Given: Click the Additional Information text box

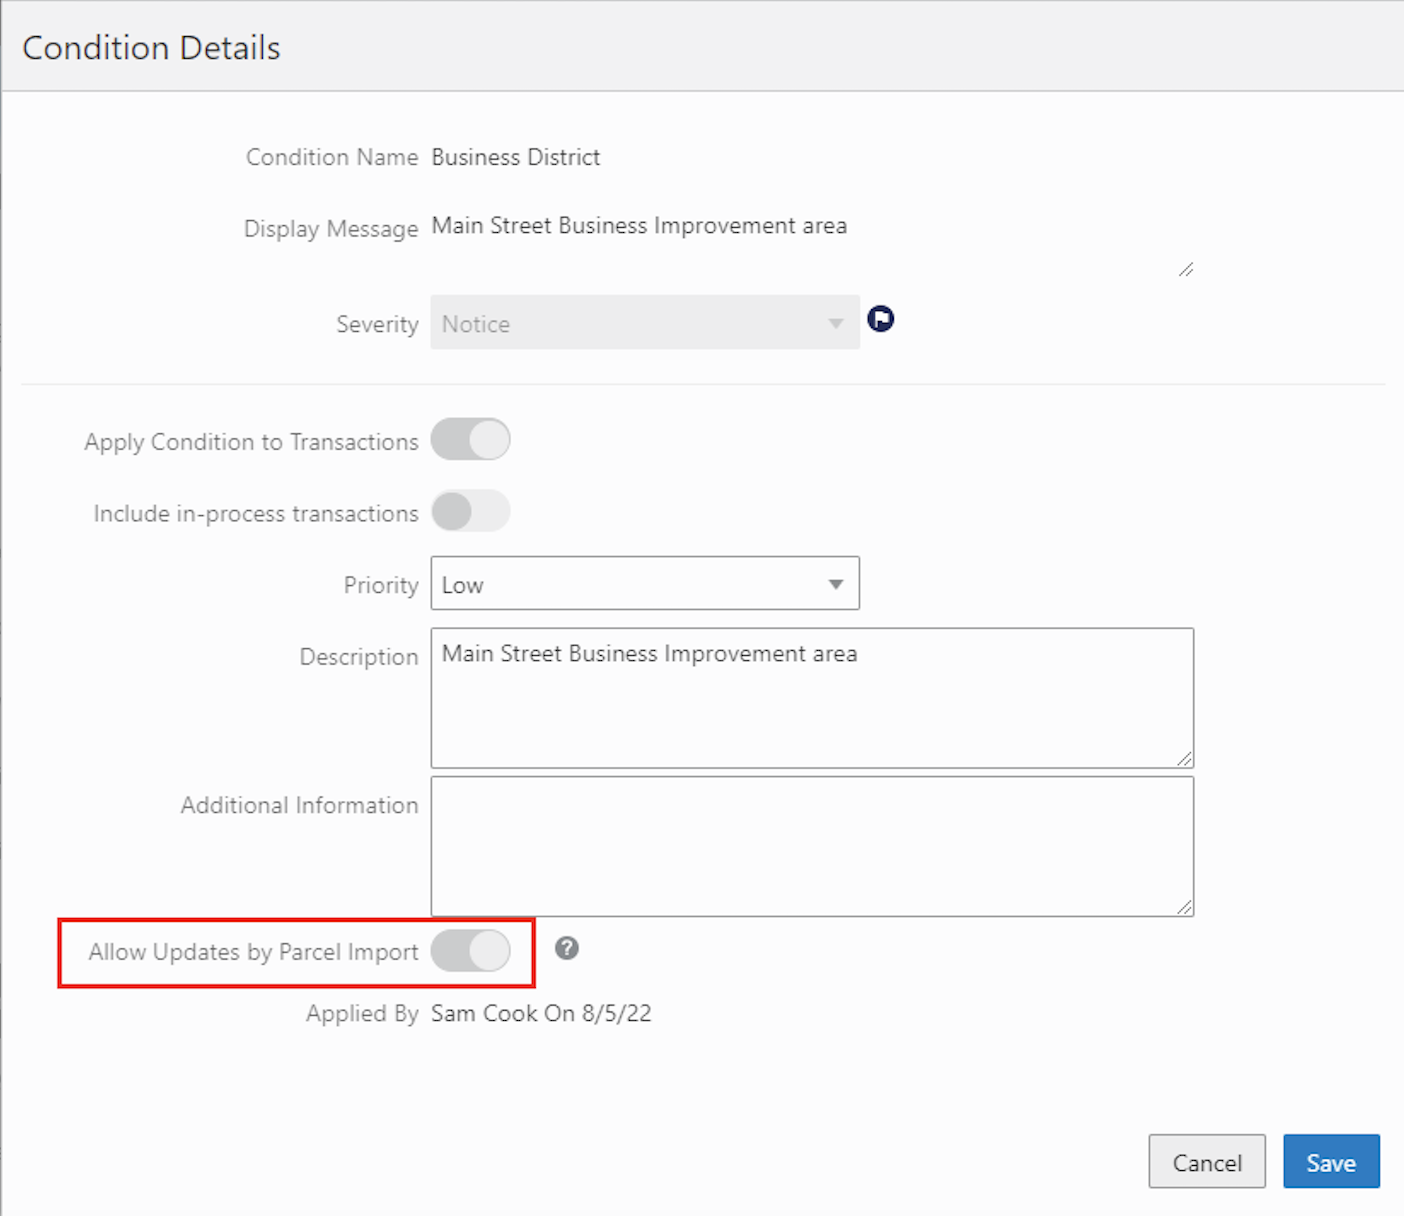Looking at the screenshot, I should pyautogui.click(x=811, y=846).
